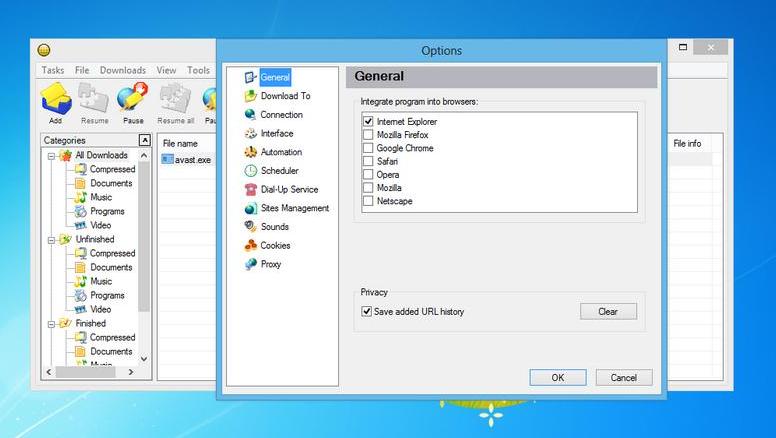Open the Downloads menu
The height and width of the screenshot is (438, 776).
click(x=123, y=70)
